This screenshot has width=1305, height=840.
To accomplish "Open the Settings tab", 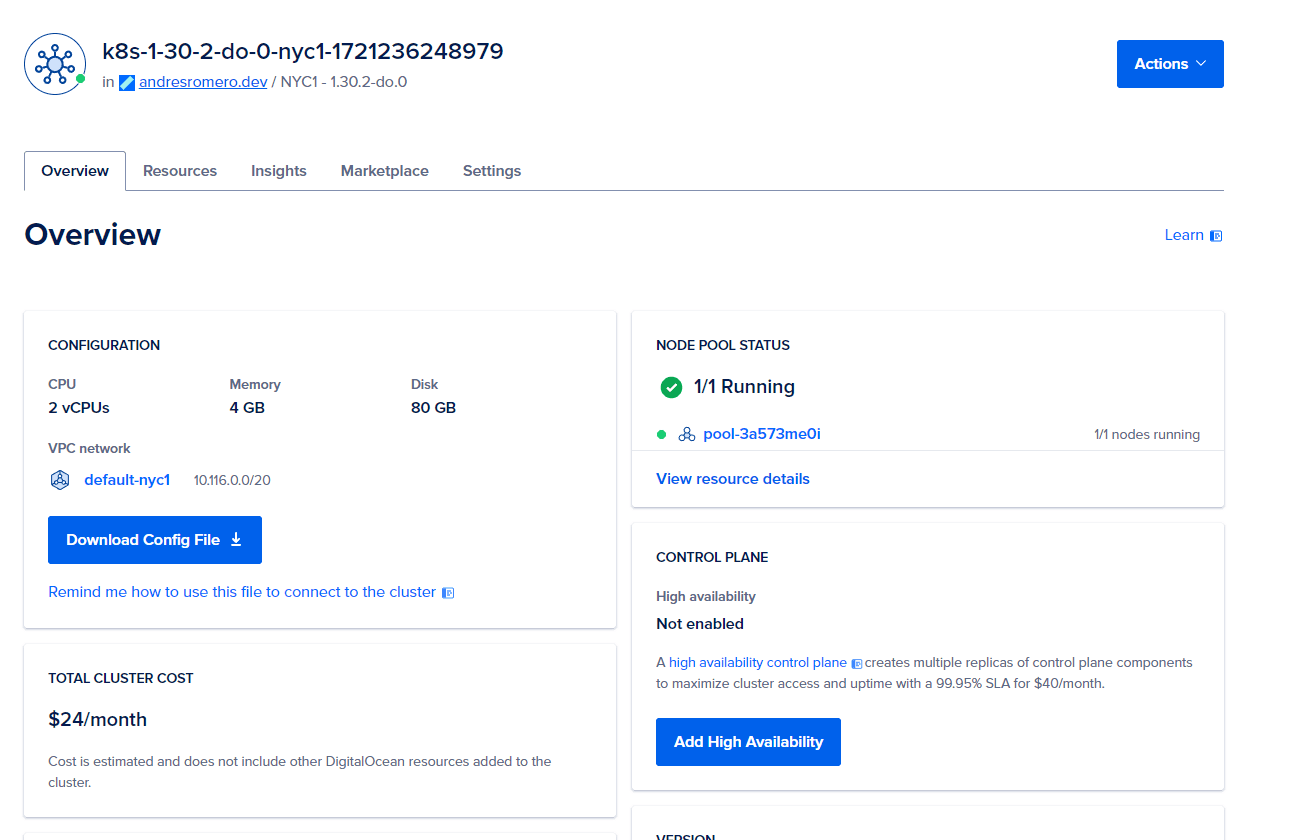I will (492, 171).
